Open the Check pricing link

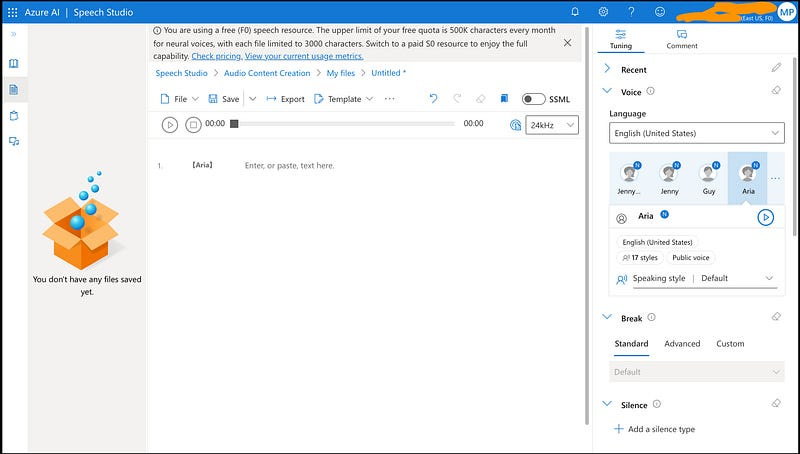[216, 56]
